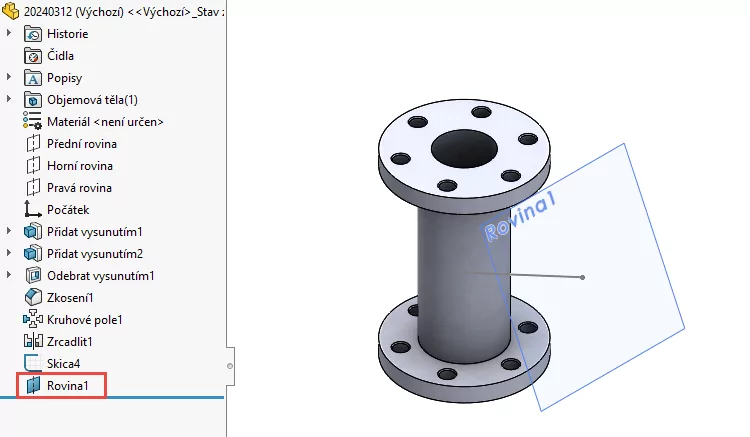Select Rovina1 in the feature tree
Image resolution: width=750 pixels, height=437 pixels.
point(74,385)
